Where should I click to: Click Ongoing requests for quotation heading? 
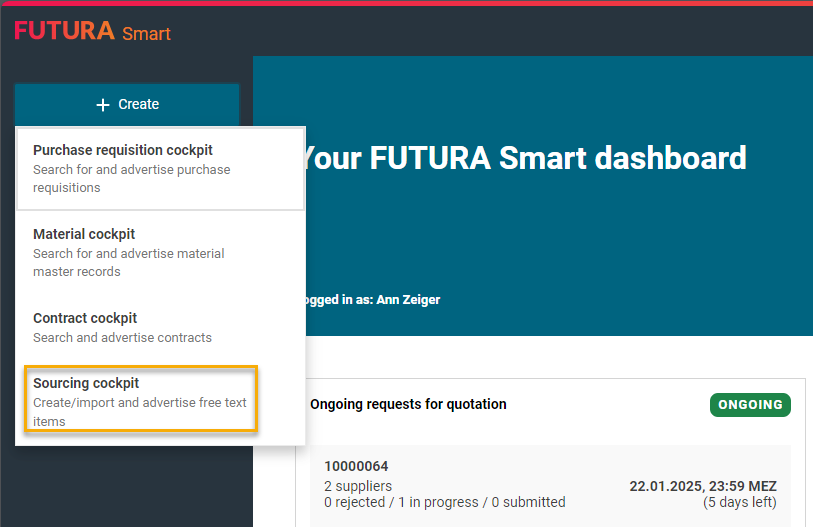coord(408,405)
